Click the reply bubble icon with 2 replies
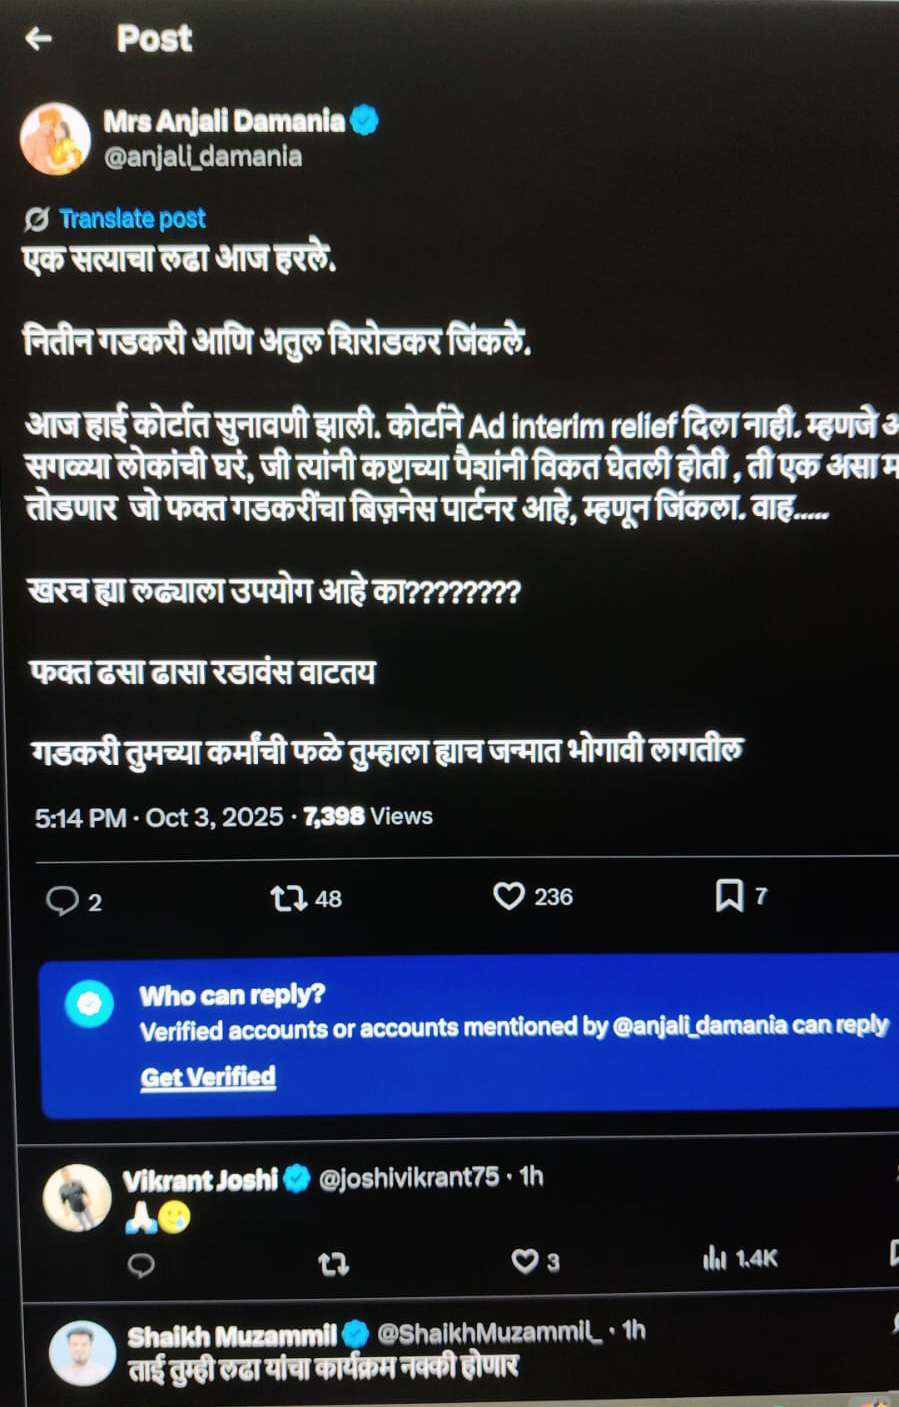Screen dimensions: 899x1407 (62, 901)
